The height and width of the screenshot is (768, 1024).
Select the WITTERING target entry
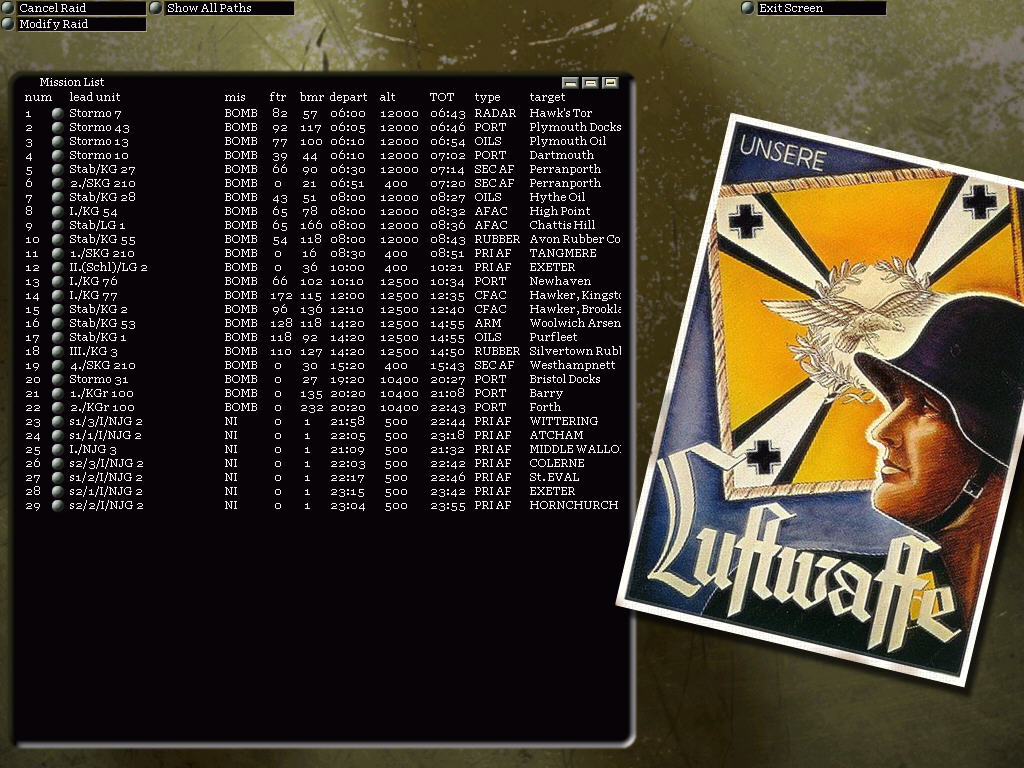[x=564, y=421]
